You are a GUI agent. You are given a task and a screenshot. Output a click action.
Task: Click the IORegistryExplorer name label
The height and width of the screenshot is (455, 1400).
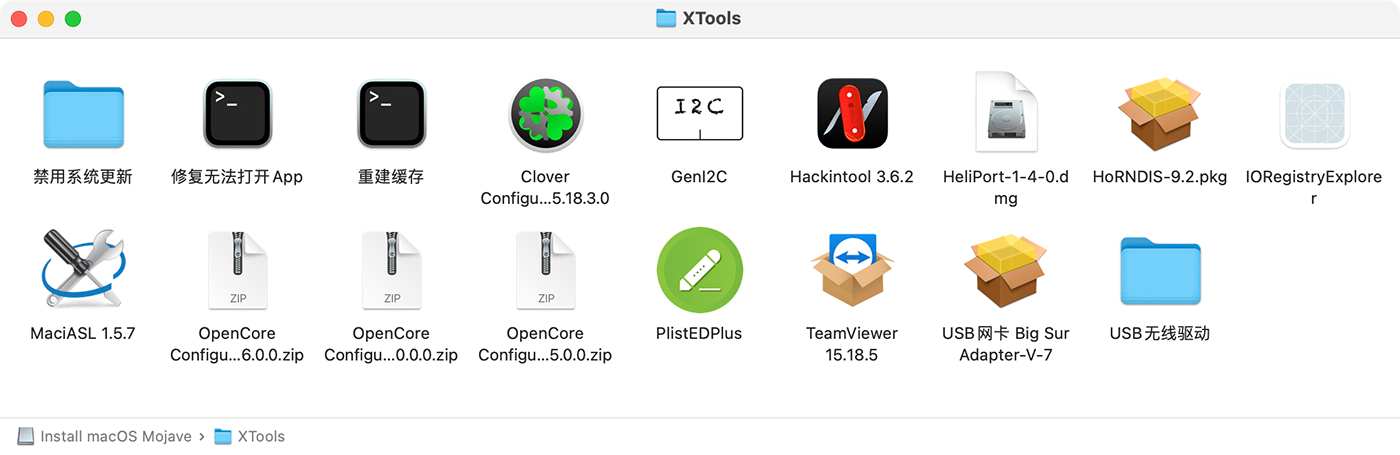tap(1314, 188)
